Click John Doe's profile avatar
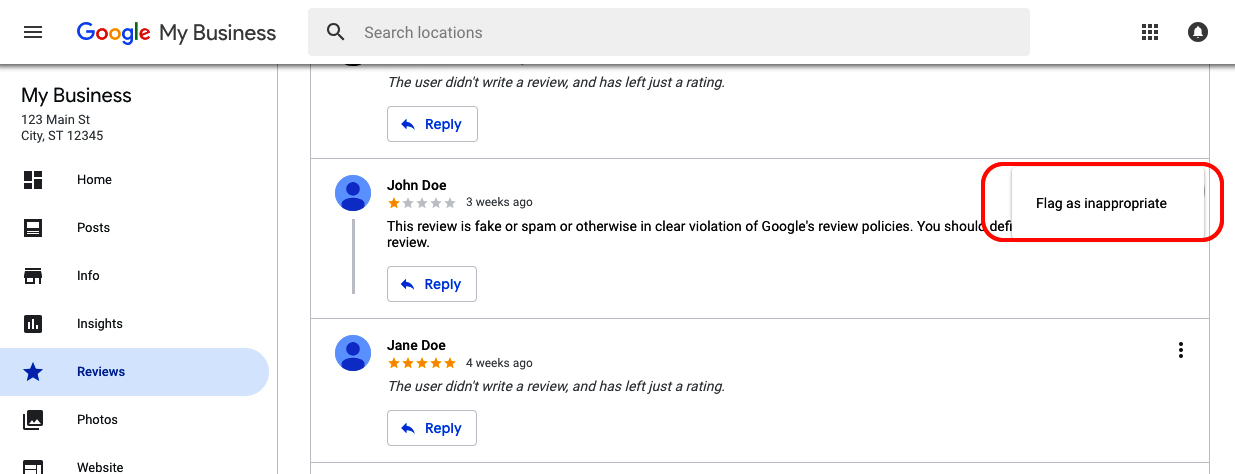1235x474 pixels. click(x=353, y=192)
